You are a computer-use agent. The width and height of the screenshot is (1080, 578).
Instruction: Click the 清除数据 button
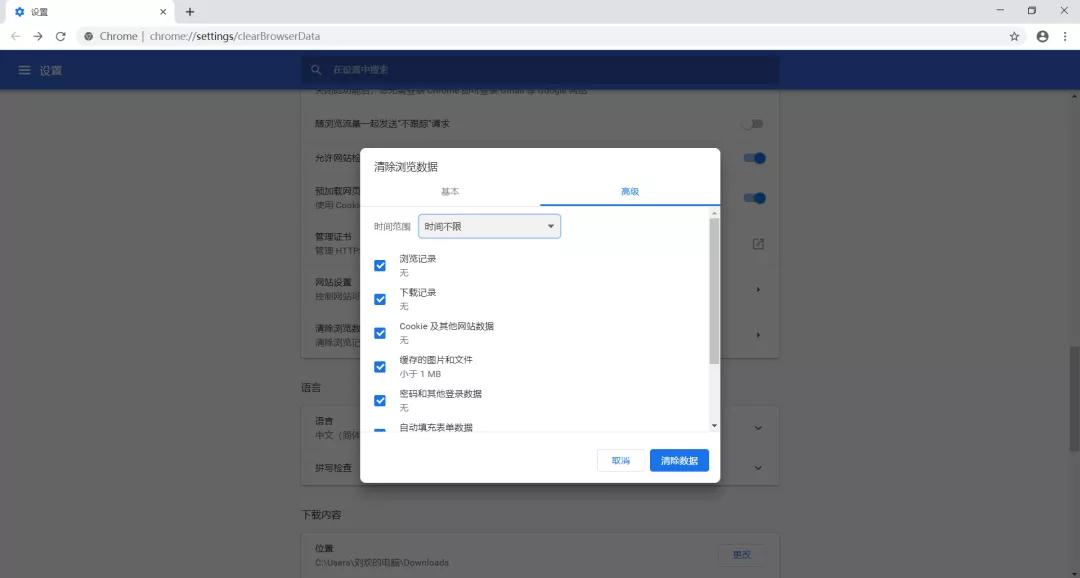click(x=679, y=460)
